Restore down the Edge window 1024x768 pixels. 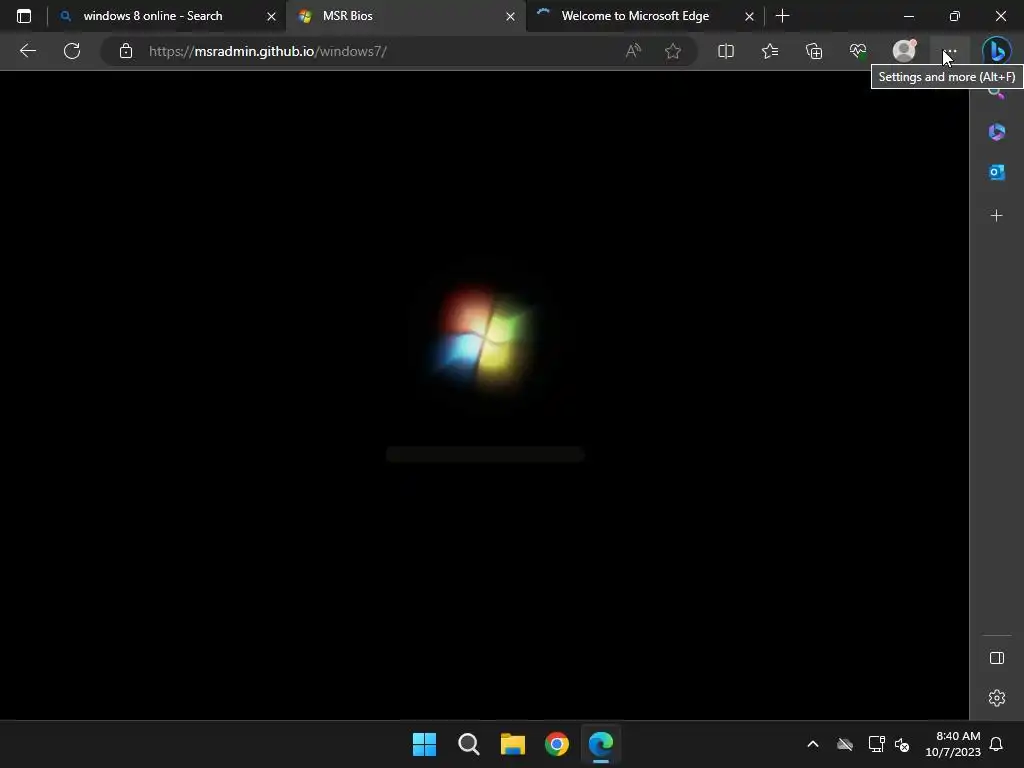(955, 16)
